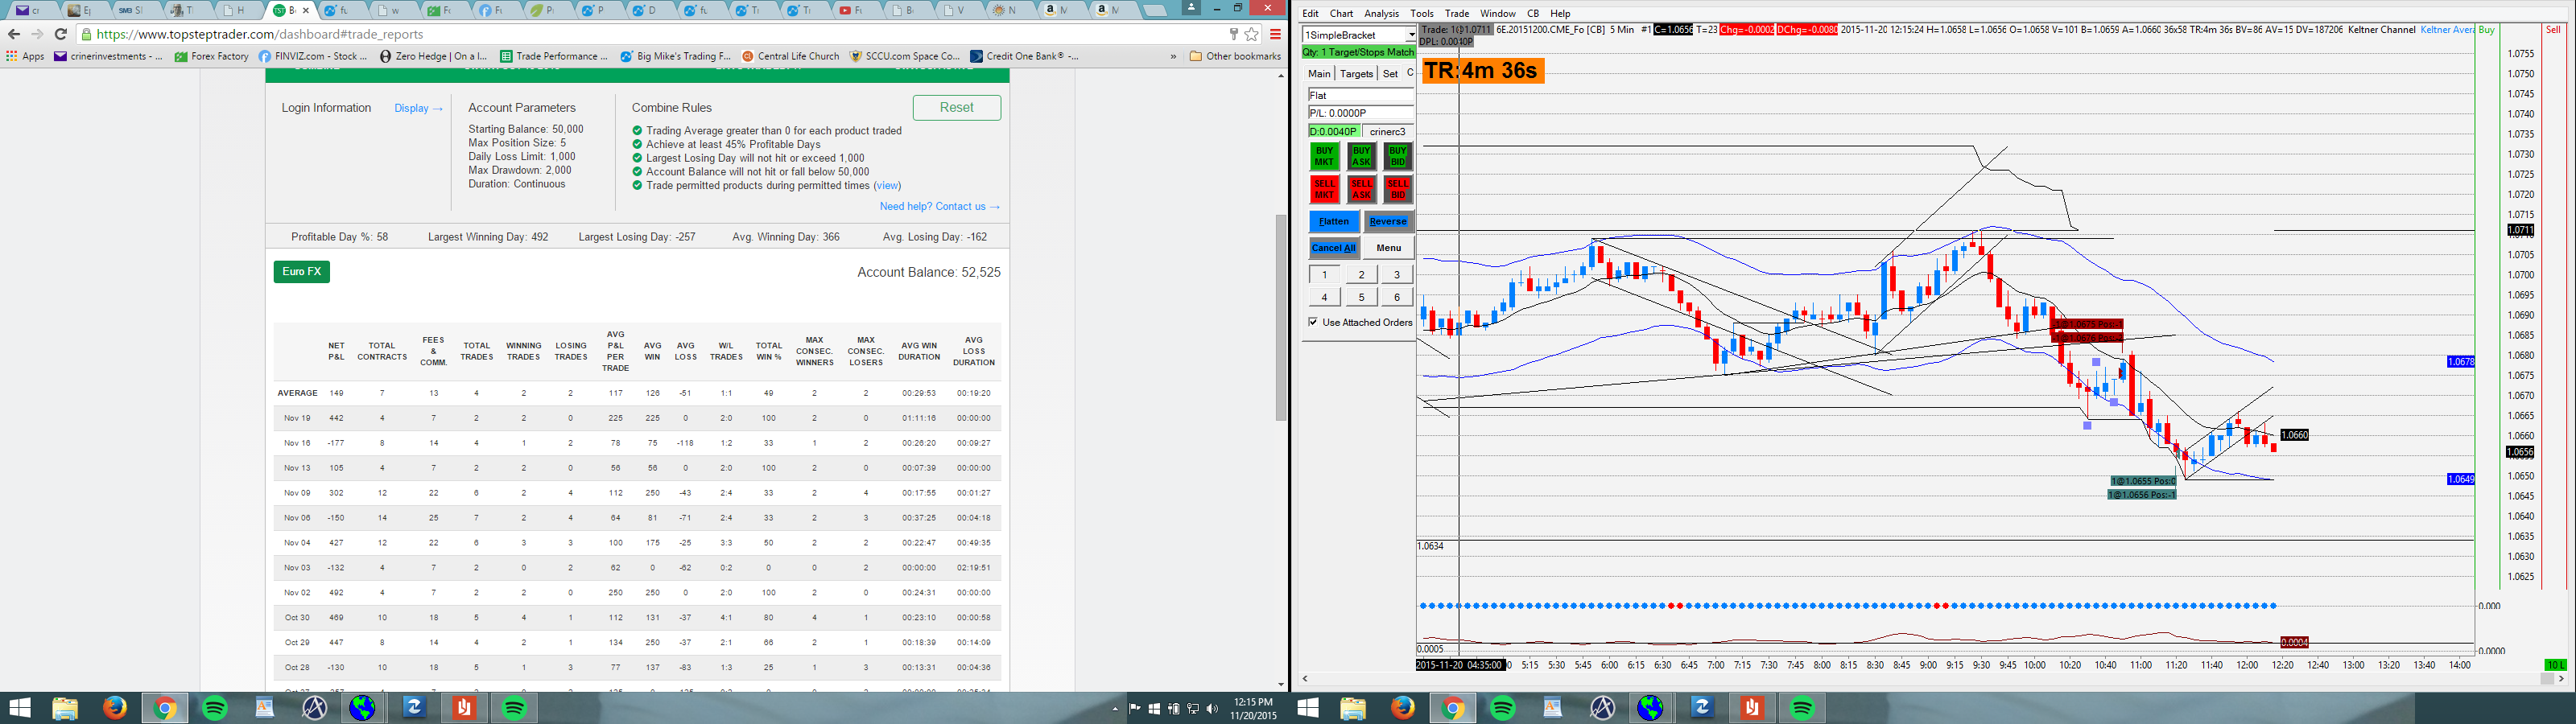Viewport: 2576px width, 724px height.
Task: Open the Chrome user profile button
Action: pyautogui.click(x=1191, y=7)
